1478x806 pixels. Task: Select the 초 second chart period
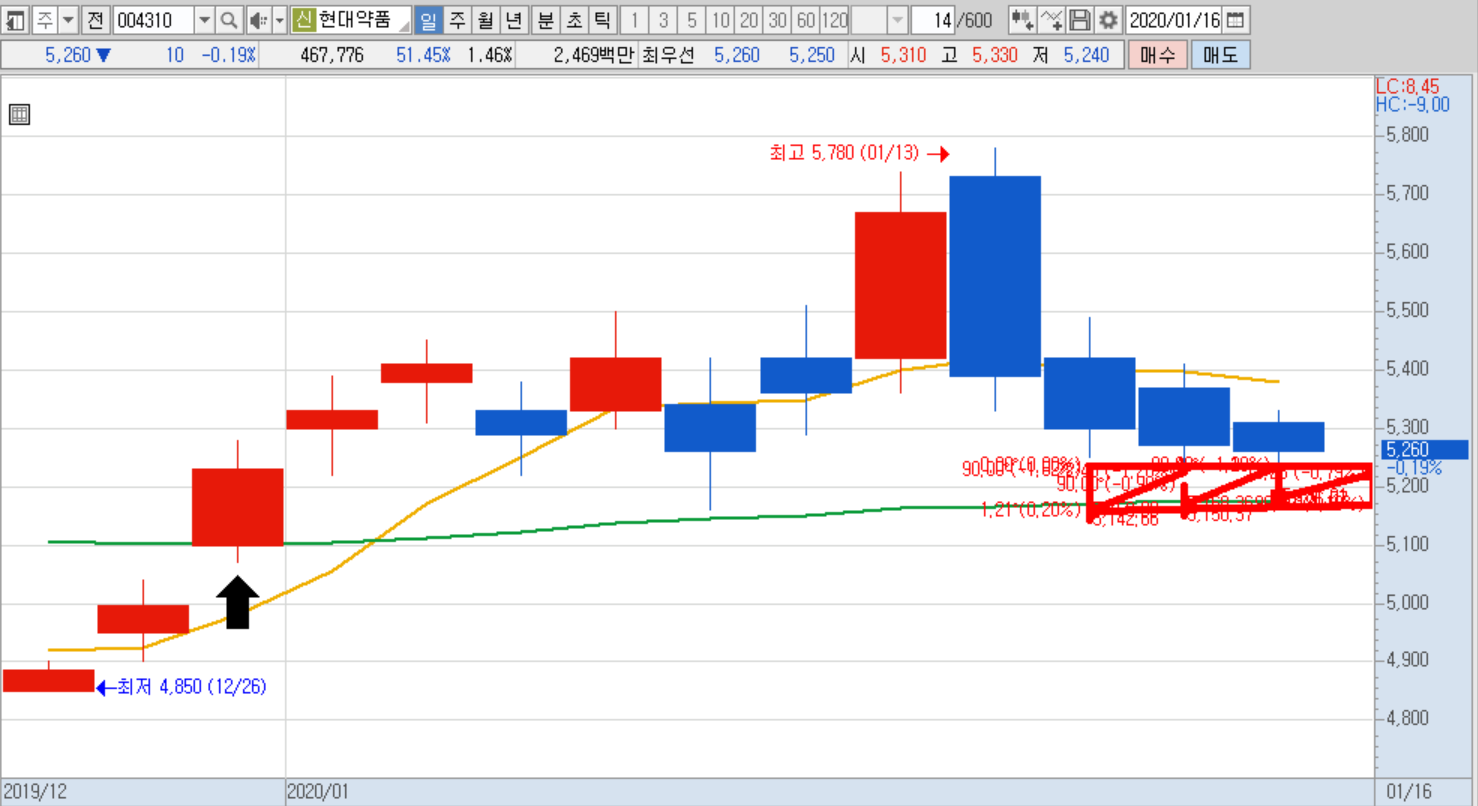(574, 19)
